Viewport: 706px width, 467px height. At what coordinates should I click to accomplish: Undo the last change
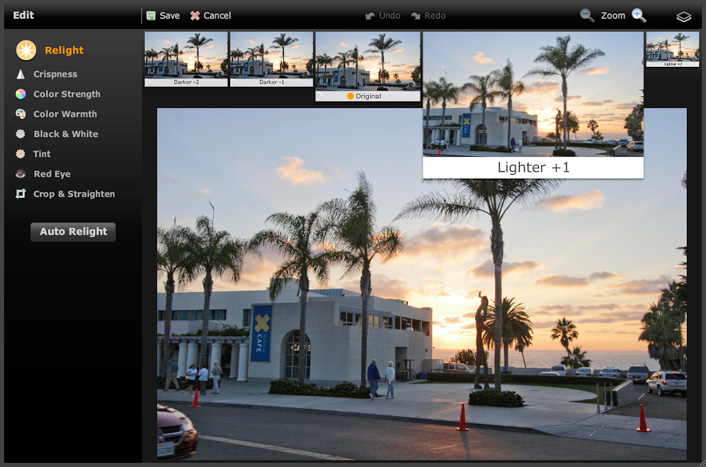[384, 16]
